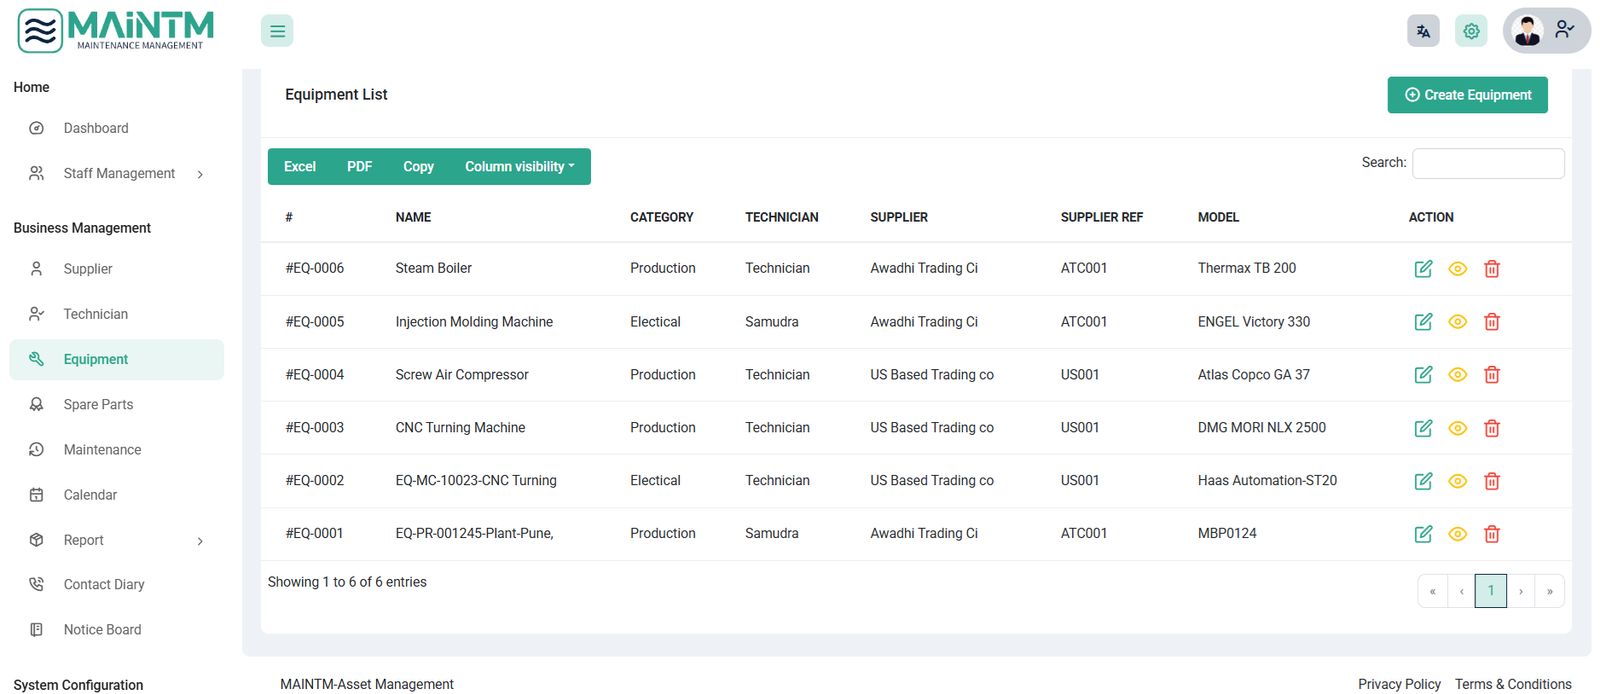View details of Screw Air Compressor
1600x694 pixels.
pos(1457,375)
